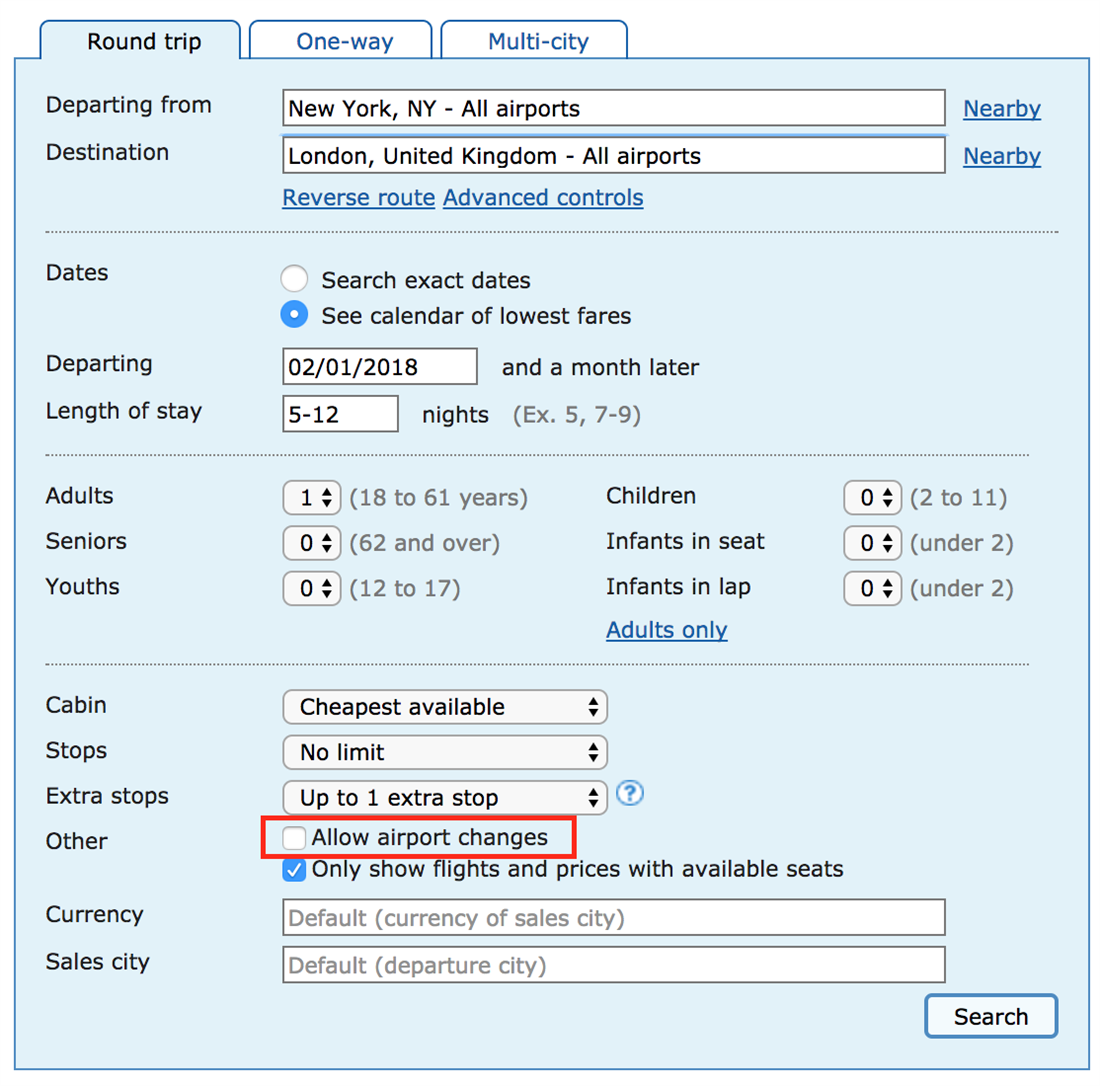The image size is (1100, 1086).
Task: Choose See calendar of lowest fares
Action: click(294, 315)
